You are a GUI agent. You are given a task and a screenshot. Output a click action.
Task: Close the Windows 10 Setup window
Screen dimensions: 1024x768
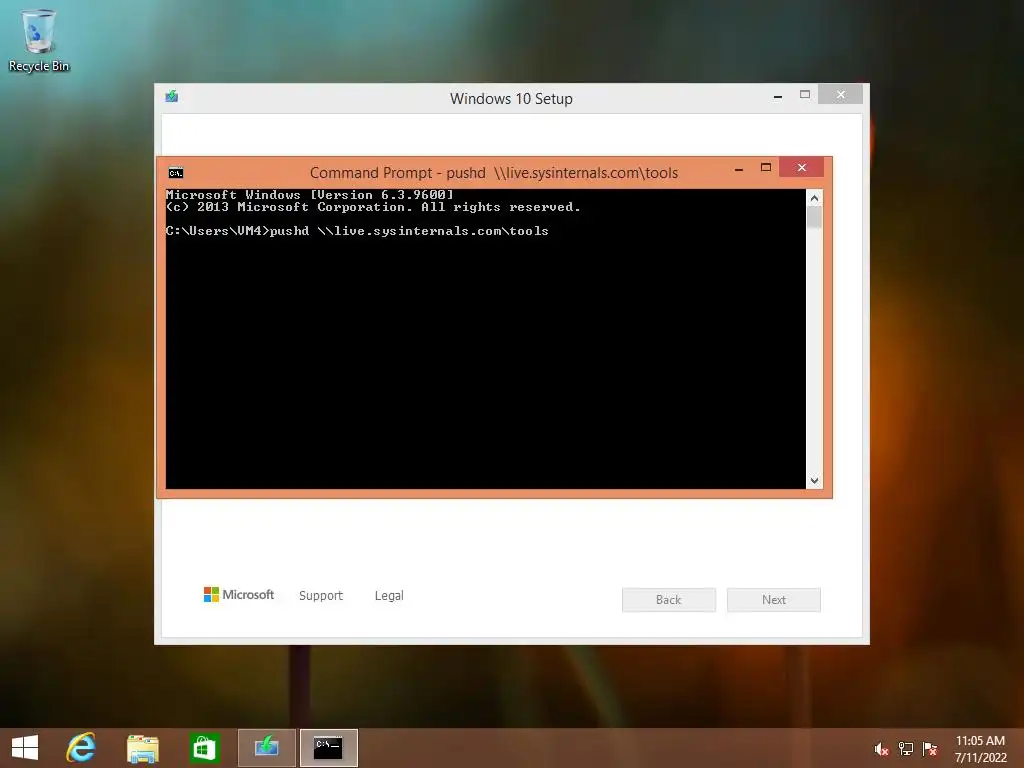pos(840,95)
